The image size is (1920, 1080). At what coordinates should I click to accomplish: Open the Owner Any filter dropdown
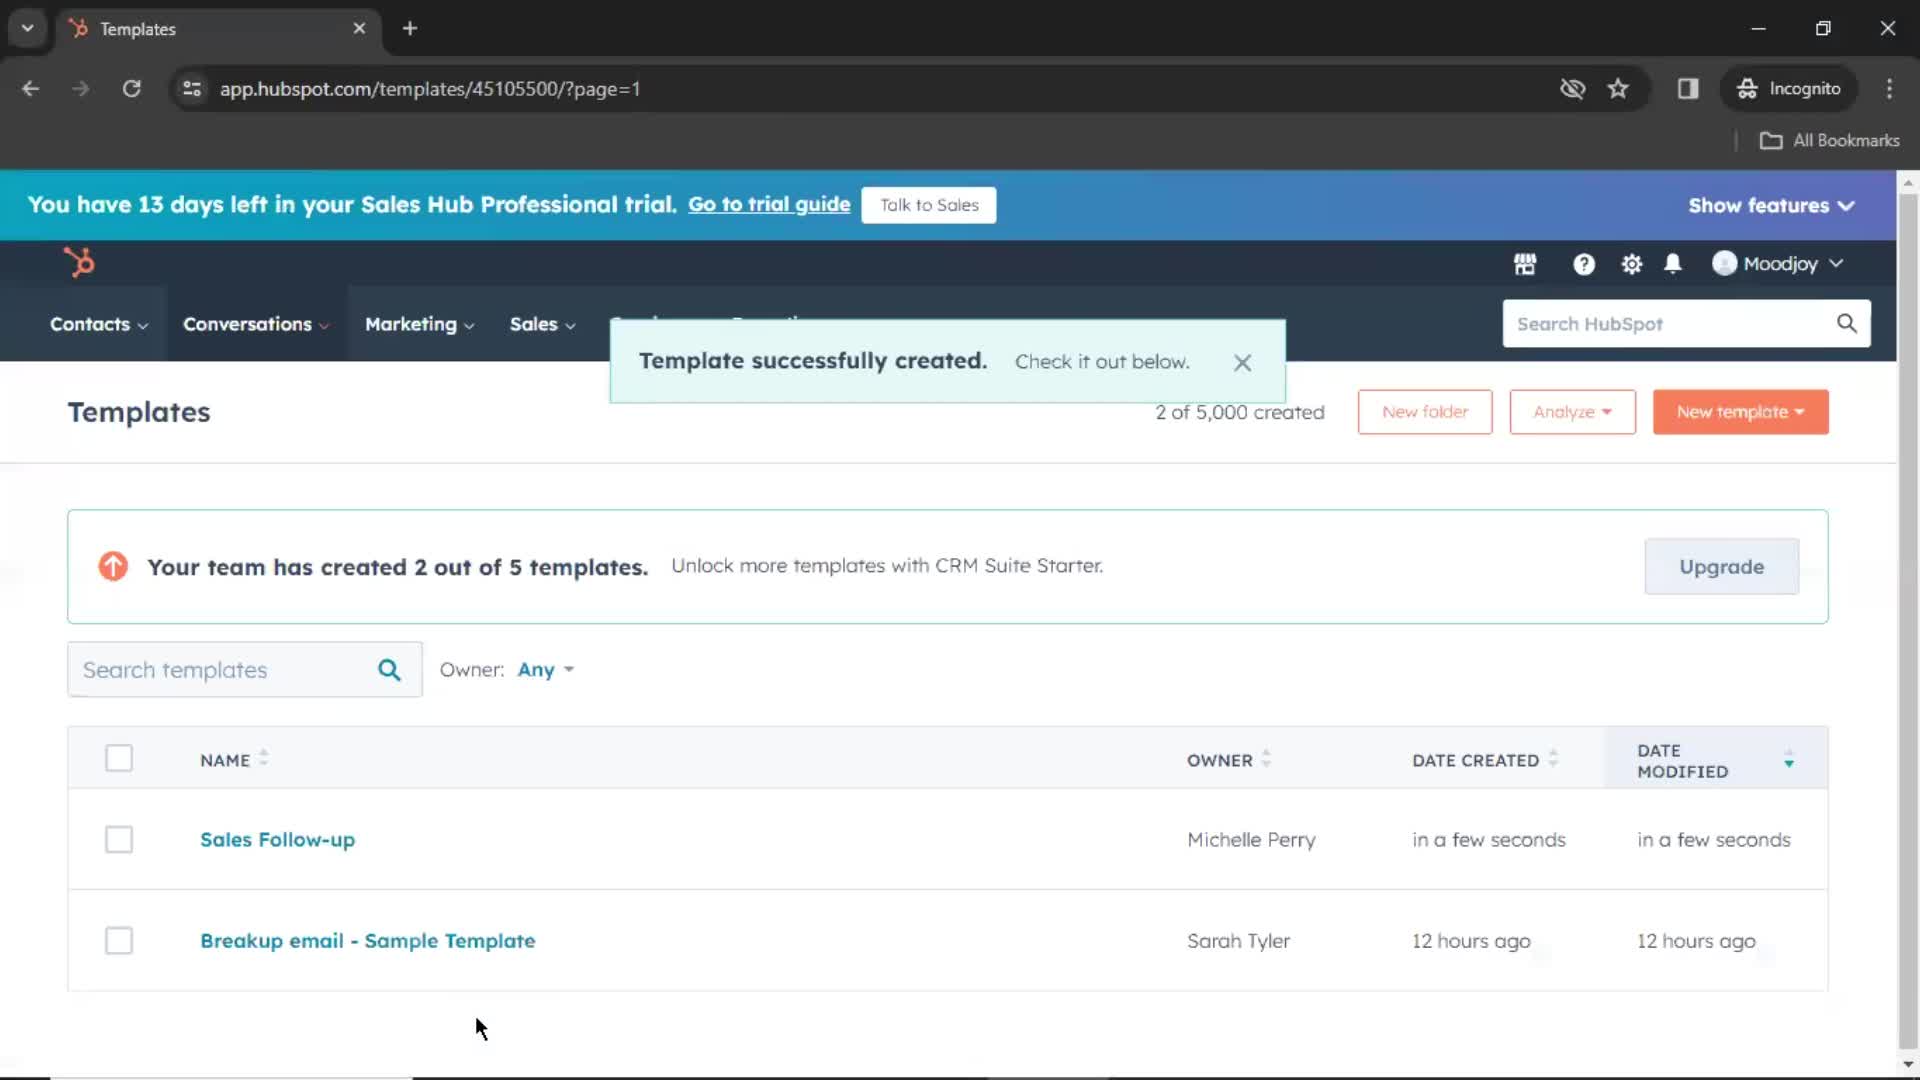pos(546,670)
